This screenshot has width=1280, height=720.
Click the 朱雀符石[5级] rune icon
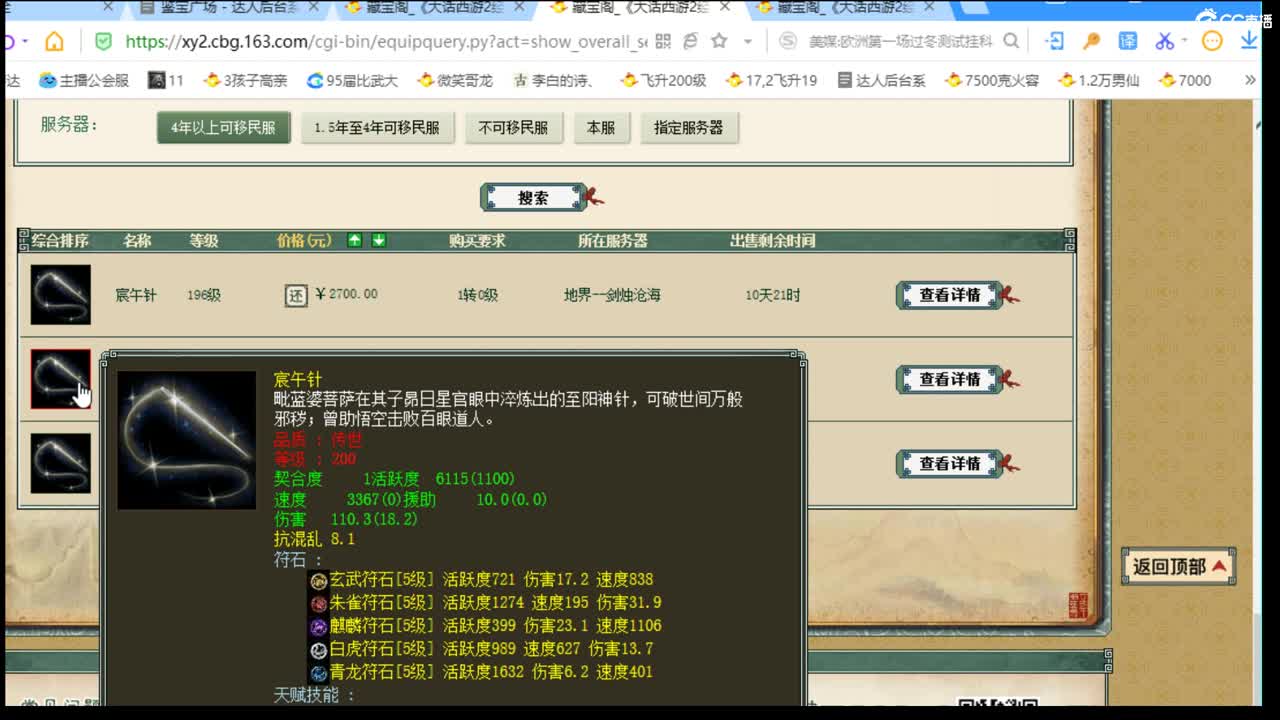click(319, 603)
